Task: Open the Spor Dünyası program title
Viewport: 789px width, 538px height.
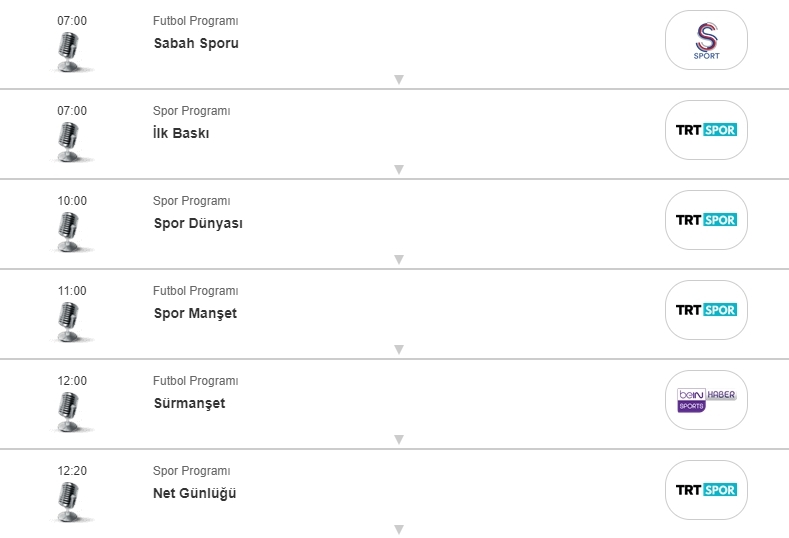Action: tap(198, 223)
